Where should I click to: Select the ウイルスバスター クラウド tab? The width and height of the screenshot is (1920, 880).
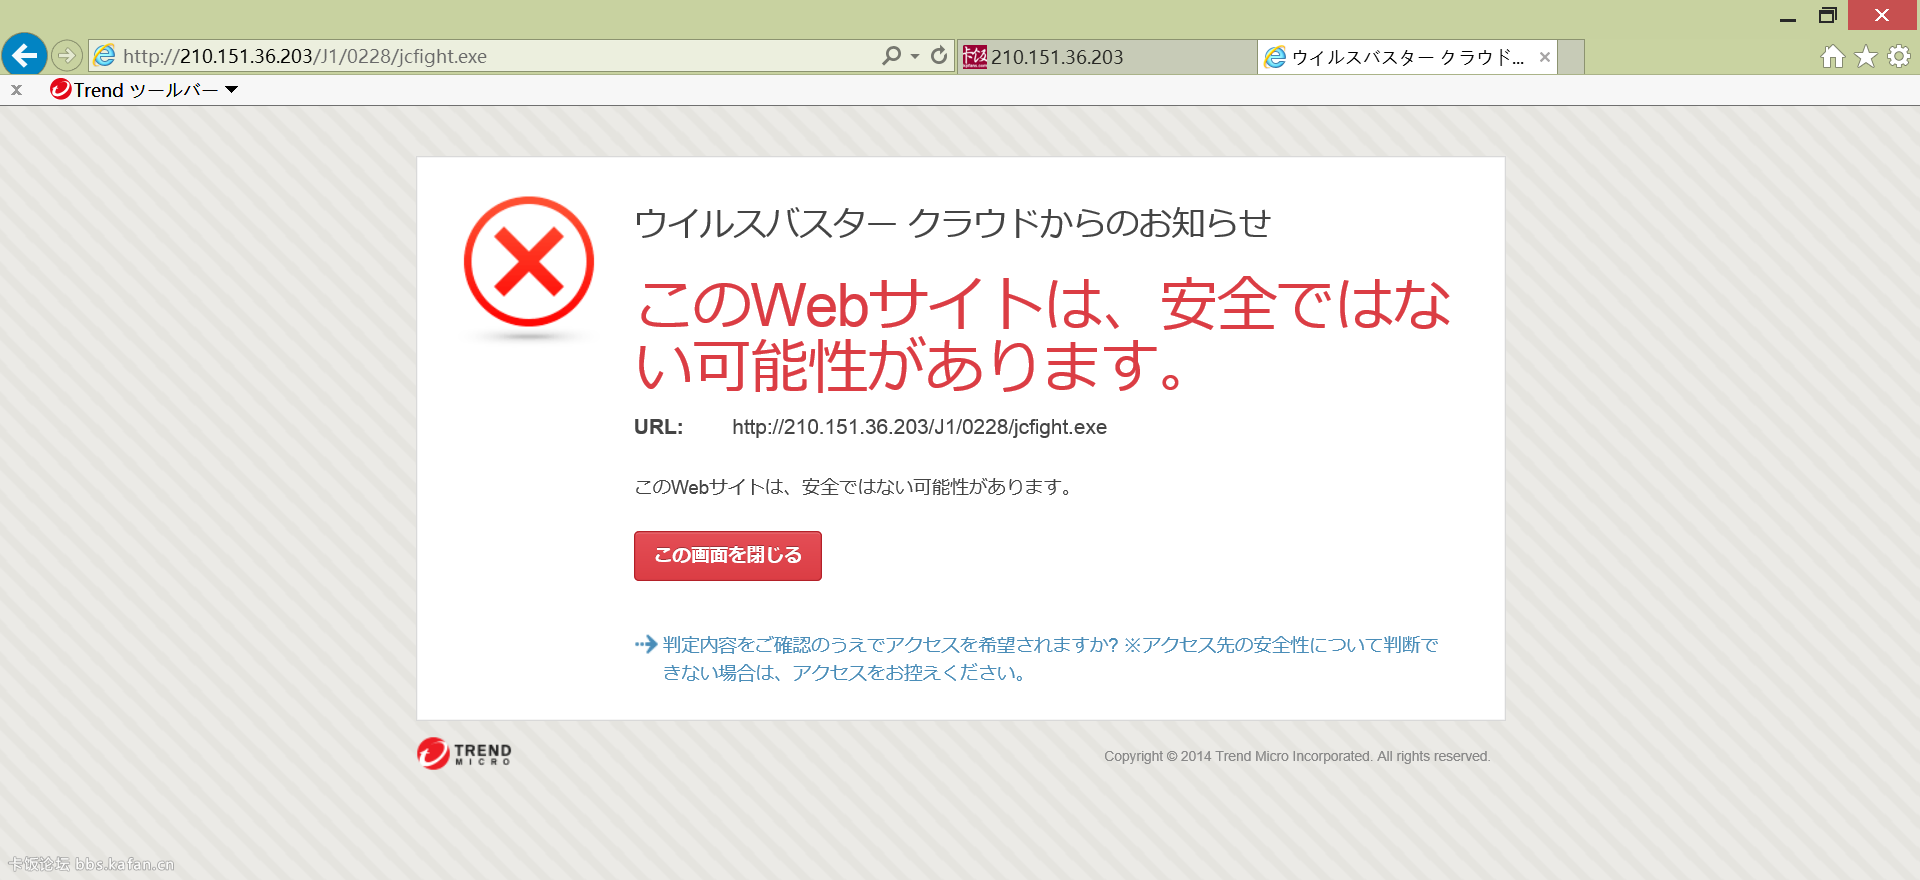[x=1406, y=57]
